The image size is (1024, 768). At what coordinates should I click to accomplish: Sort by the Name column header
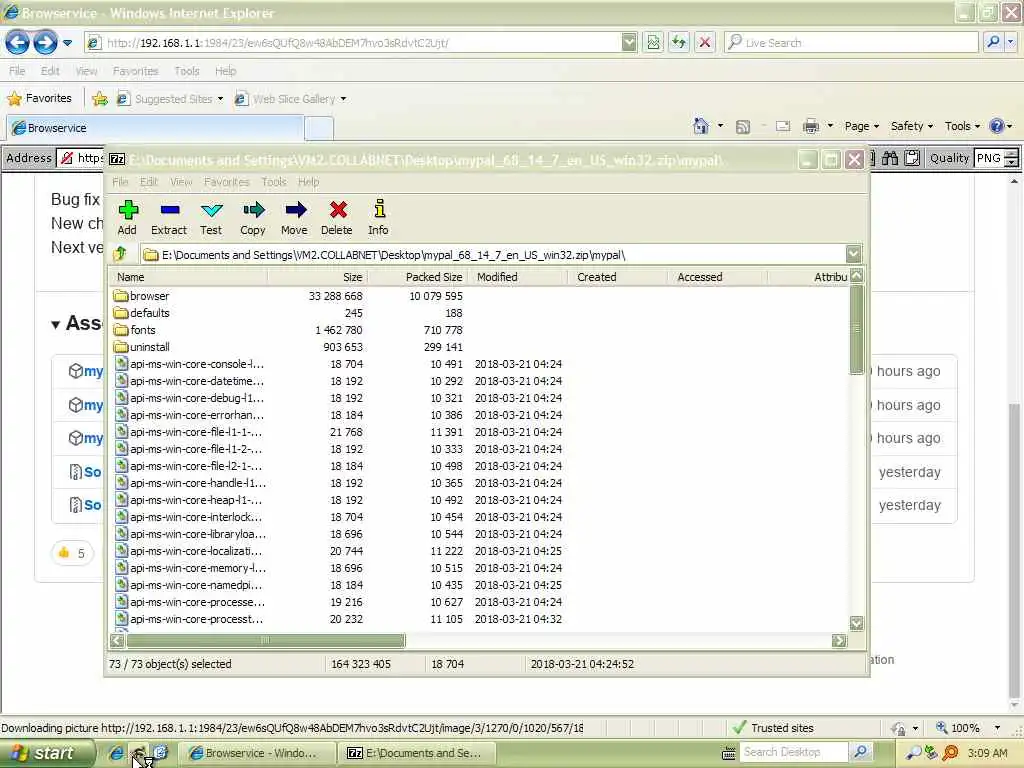(x=189, y=277)
